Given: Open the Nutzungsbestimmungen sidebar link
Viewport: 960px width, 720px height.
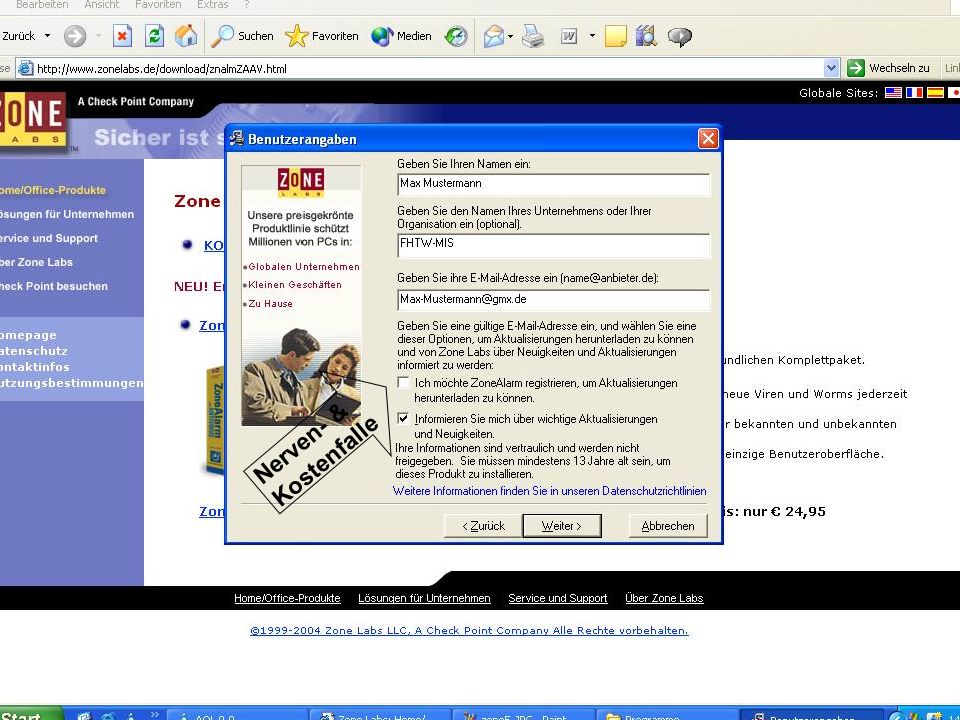Looking at the screenshot, I should click(x=72, y=383).
